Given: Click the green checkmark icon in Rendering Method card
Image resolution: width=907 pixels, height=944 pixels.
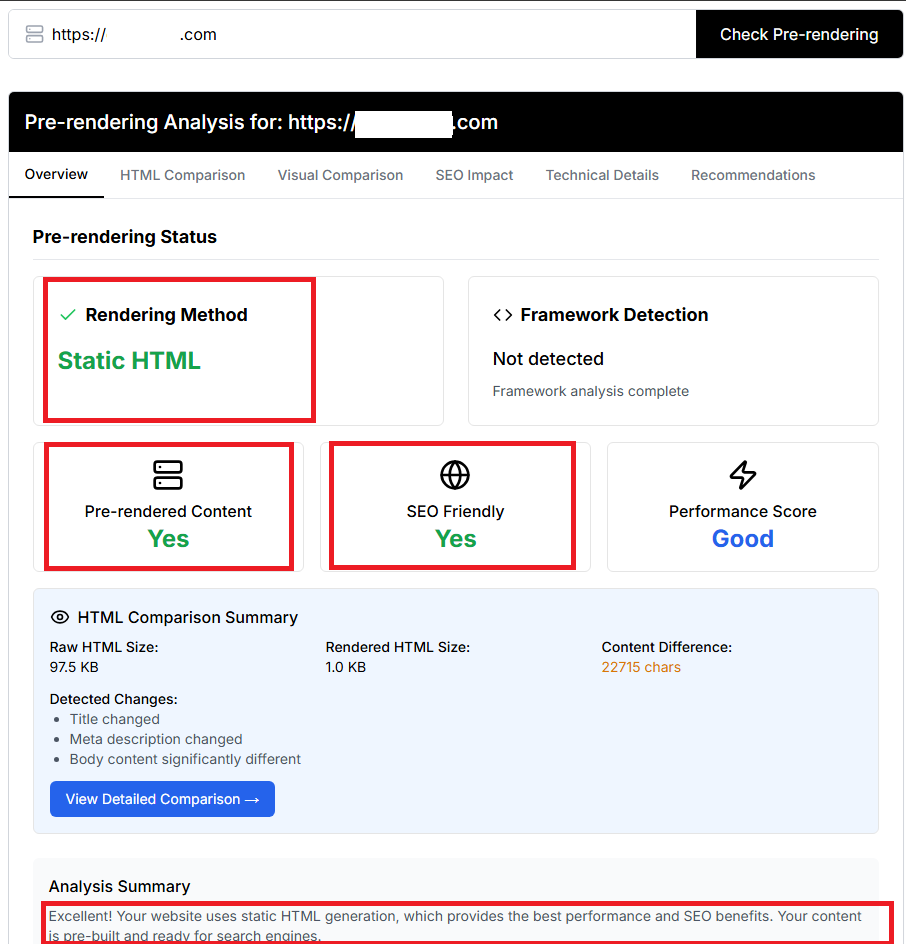Looking at the screenshot, I should 66,314.
